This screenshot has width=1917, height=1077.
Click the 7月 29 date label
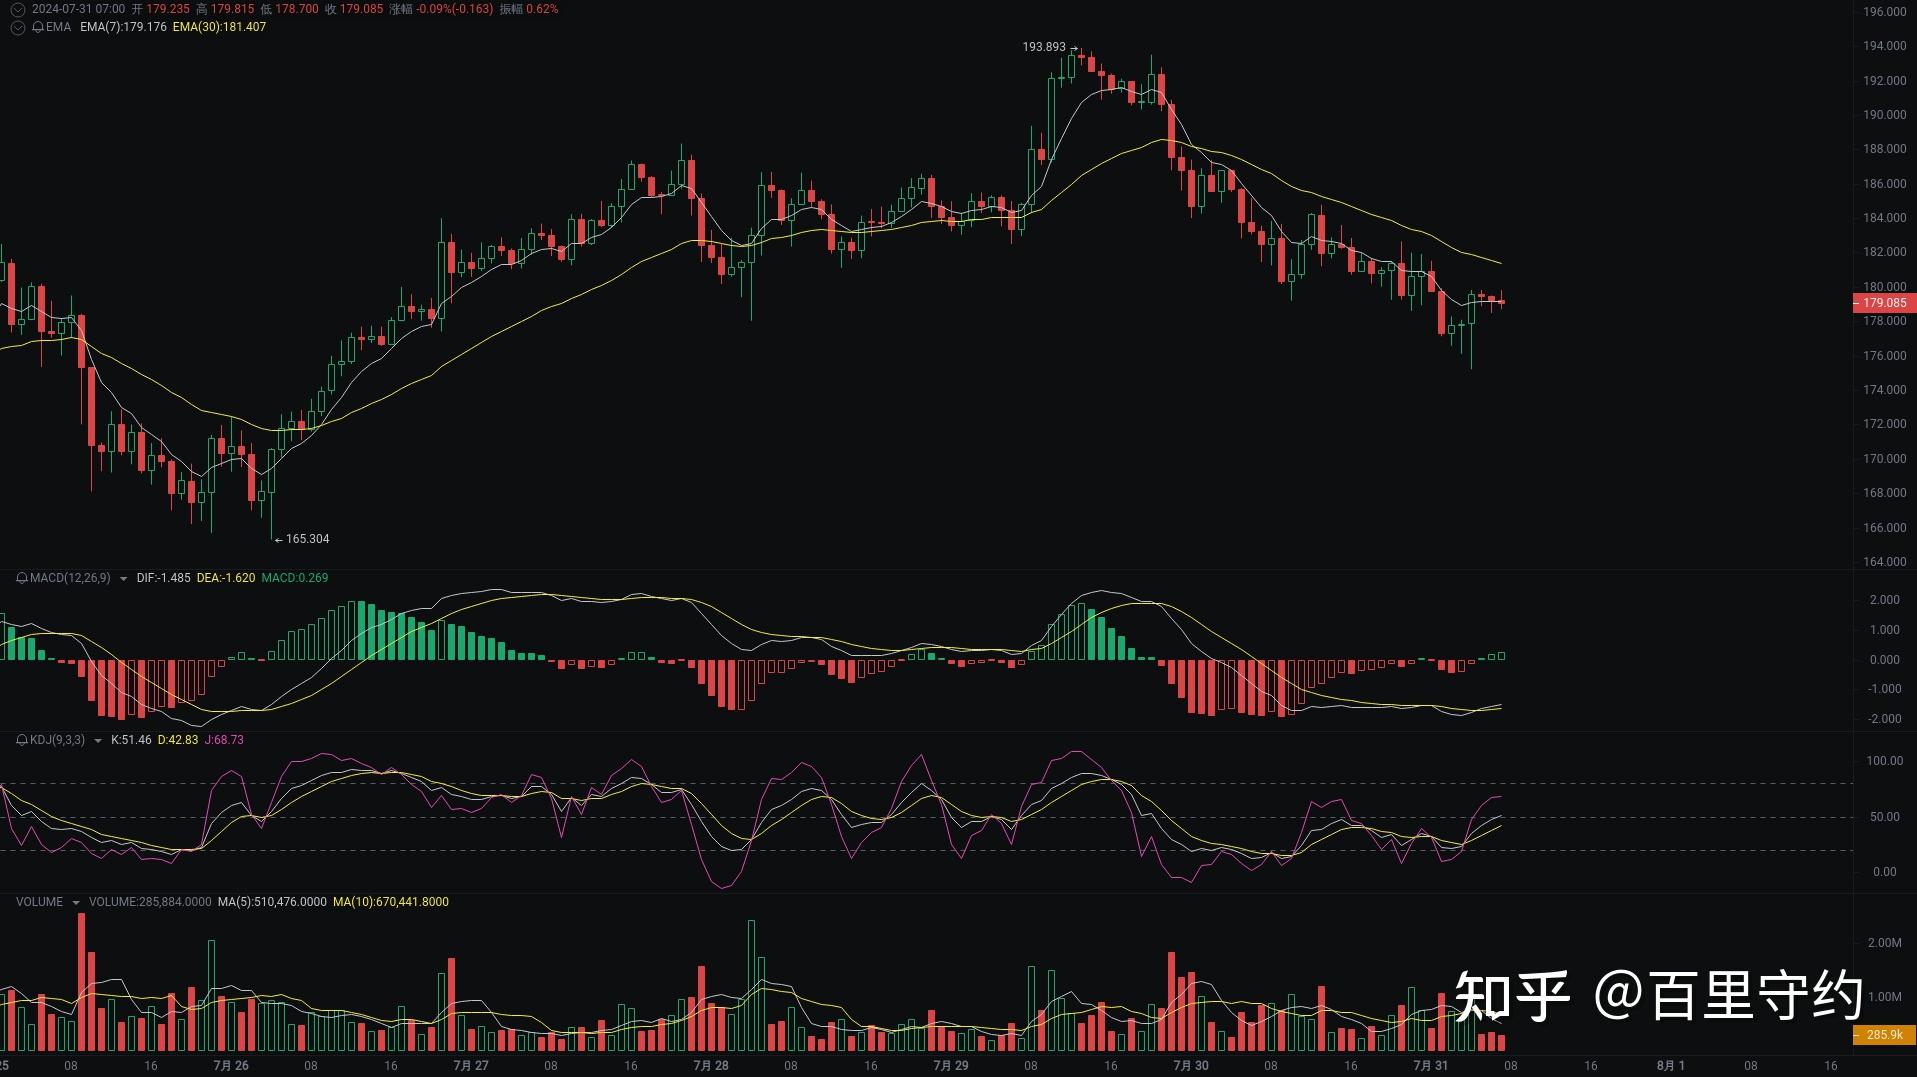(951, 1066)
